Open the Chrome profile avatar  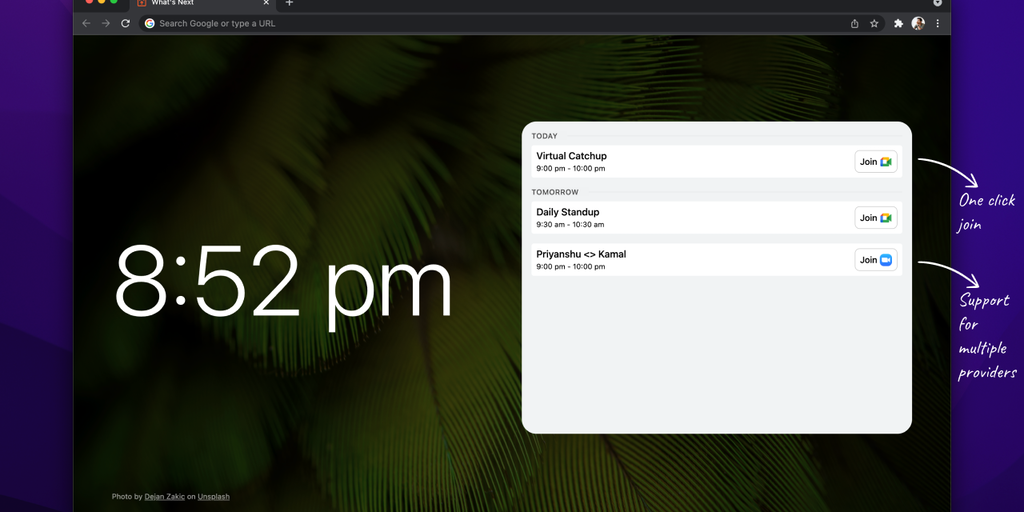918,23
